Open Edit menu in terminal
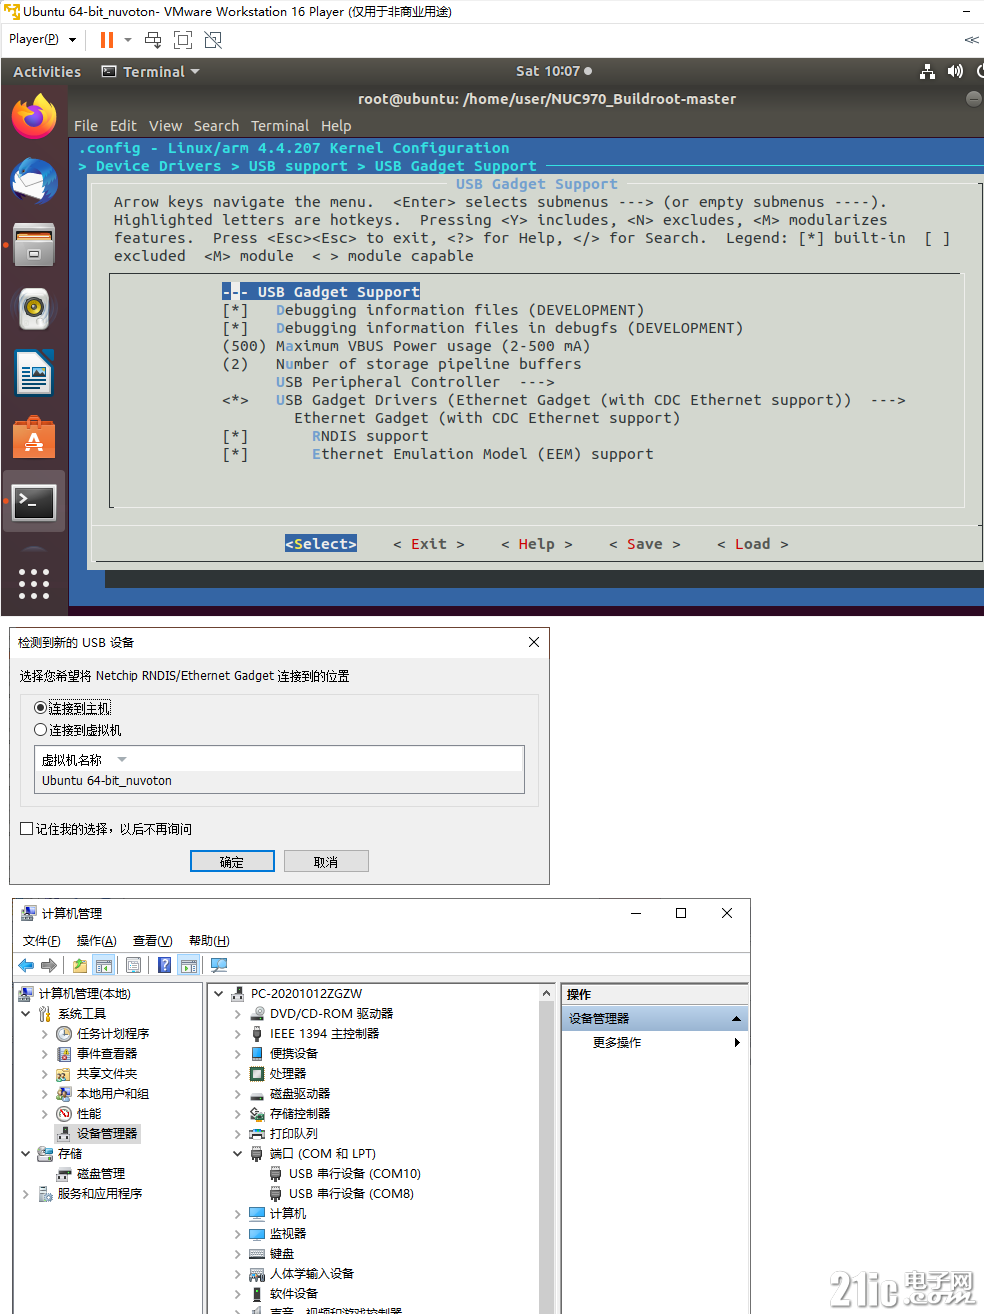This screenshot has height=1314, width=984. point(123,126)
